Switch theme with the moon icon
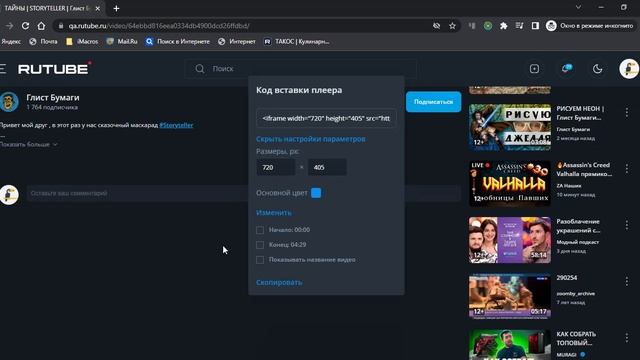 (597, 69)
